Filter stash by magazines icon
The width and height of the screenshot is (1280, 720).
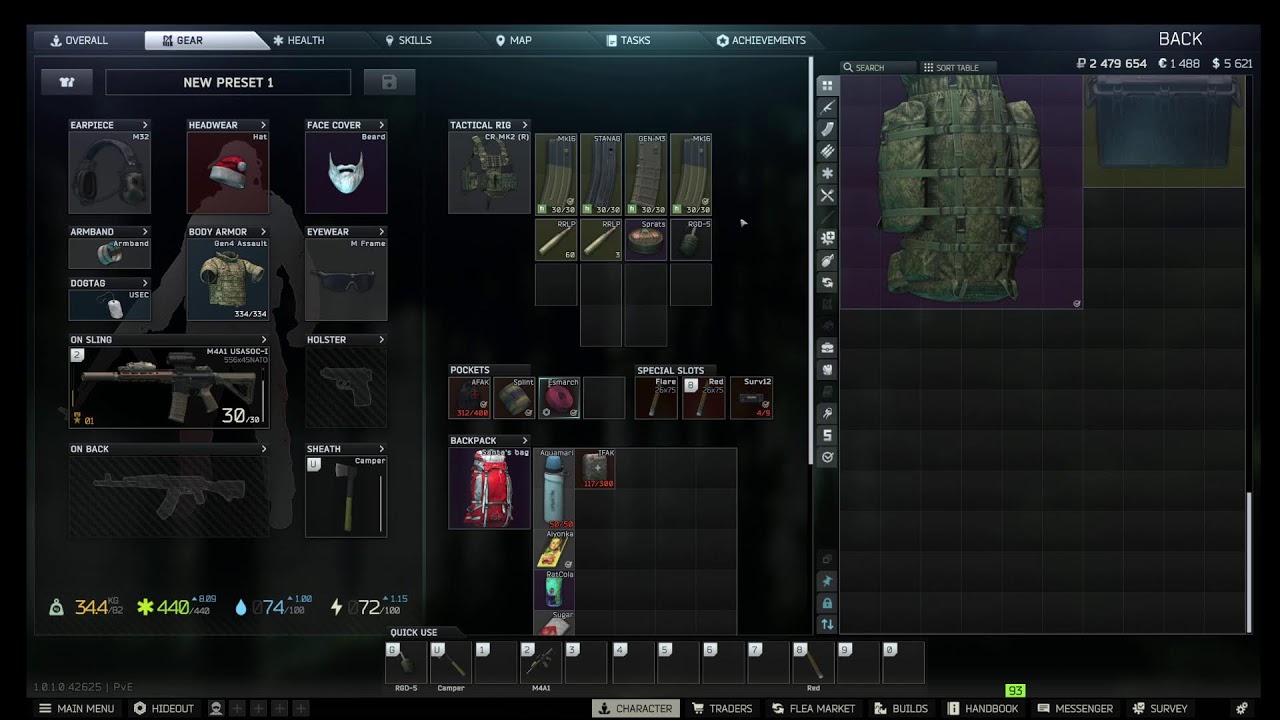(x=827, y=129)
